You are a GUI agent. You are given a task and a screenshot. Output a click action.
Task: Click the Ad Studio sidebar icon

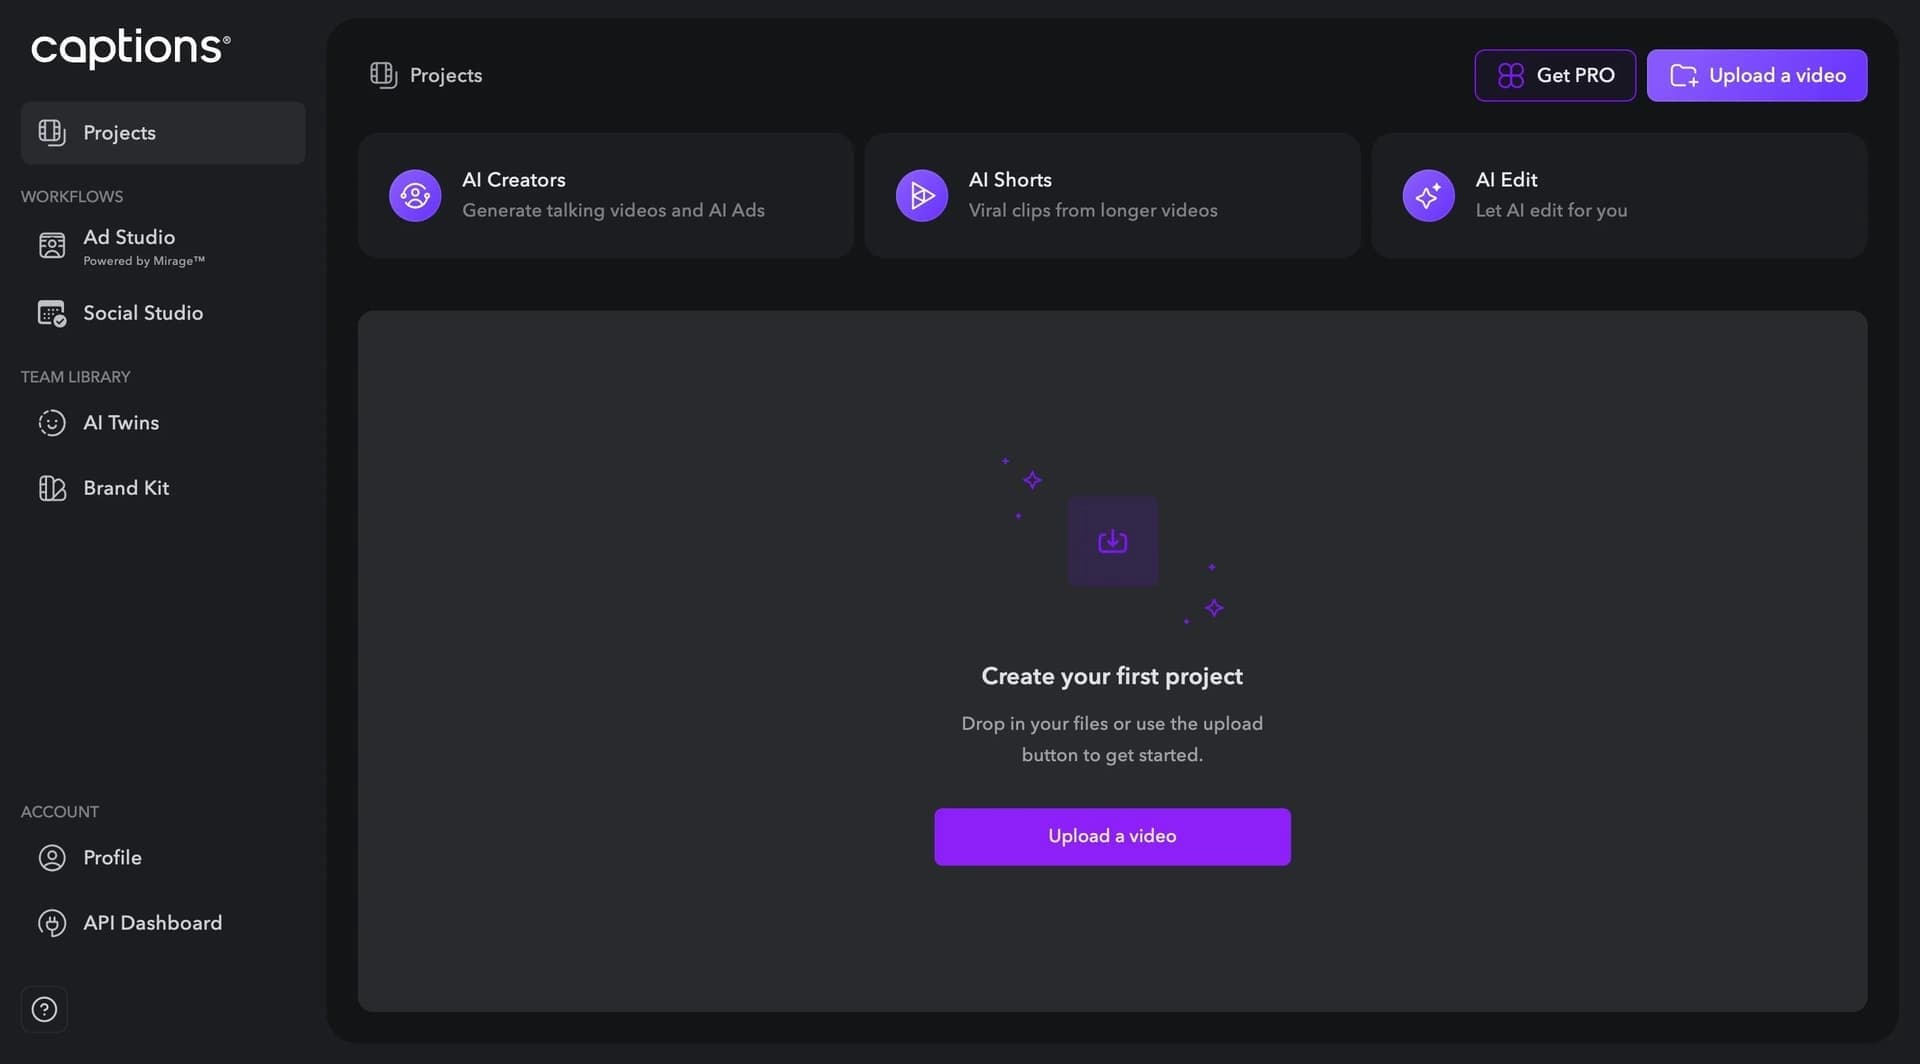[52, 245]
